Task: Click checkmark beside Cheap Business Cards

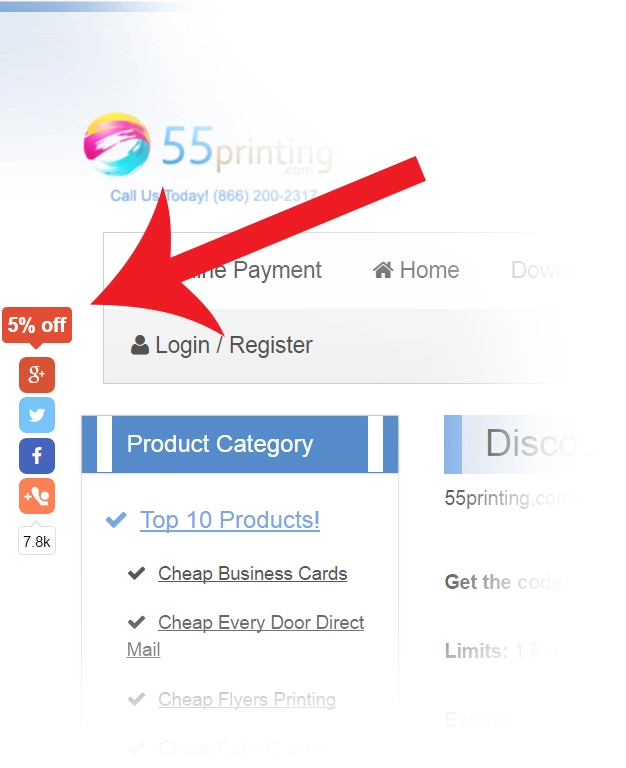Action: pos(136,573)
